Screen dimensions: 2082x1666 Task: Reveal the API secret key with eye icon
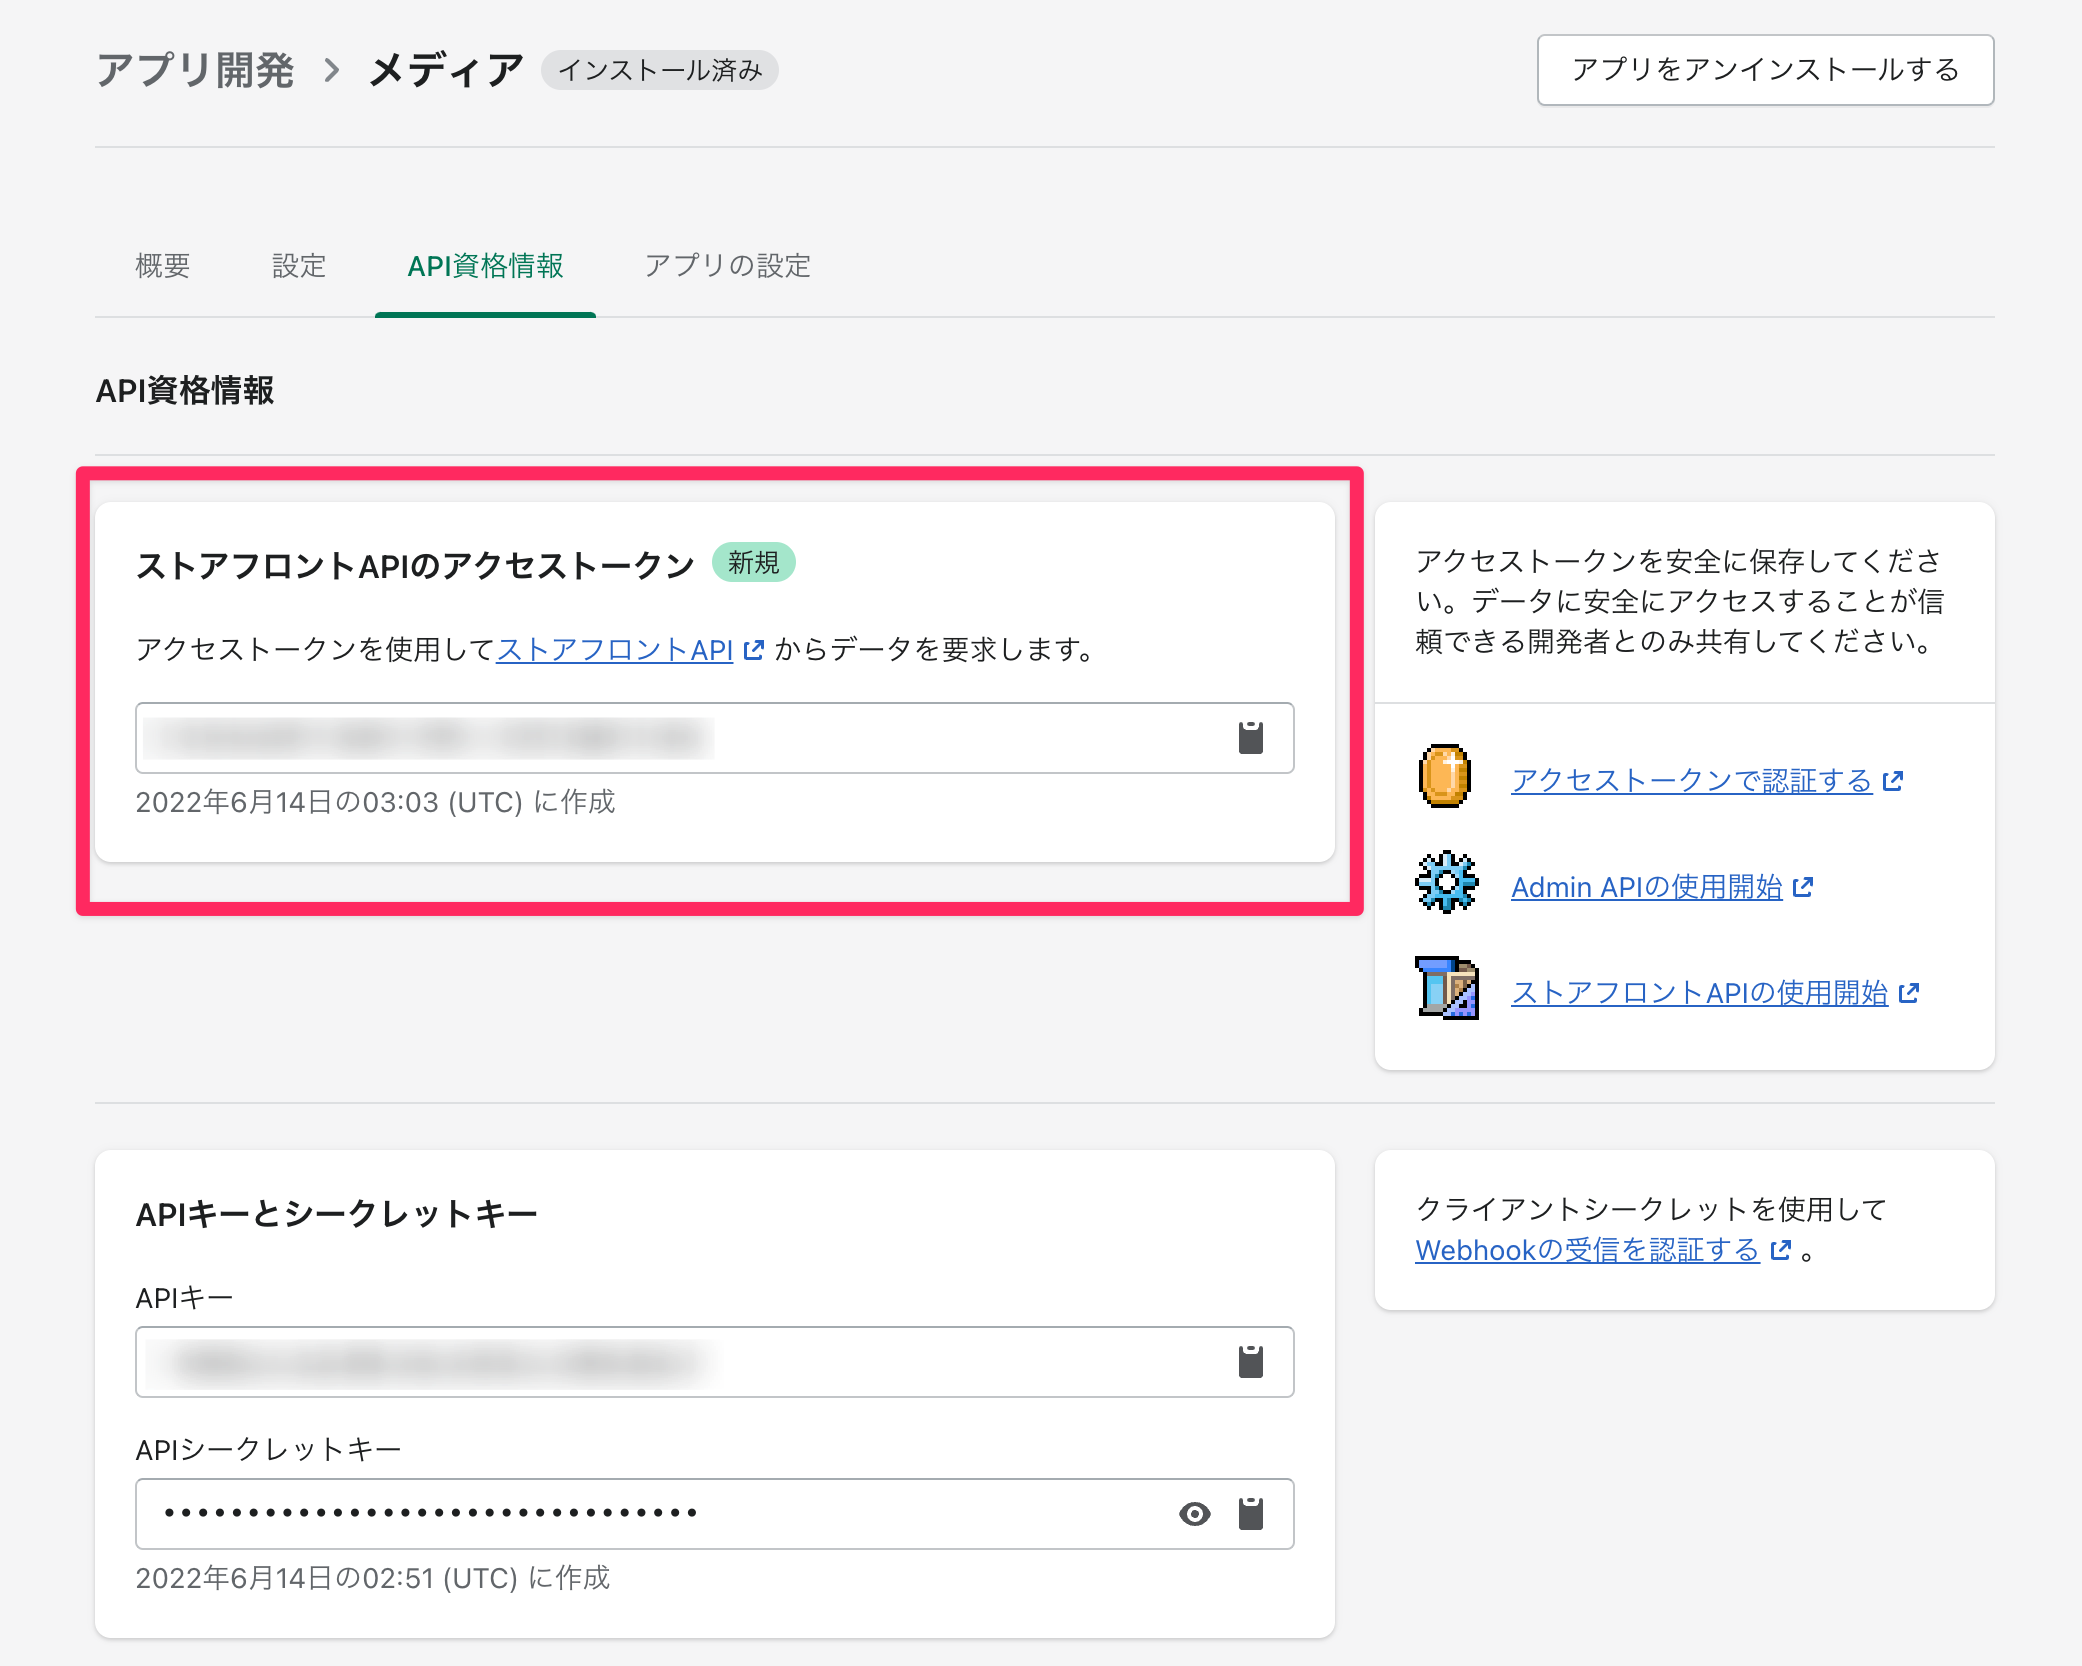click(x=1194, y=1514)
